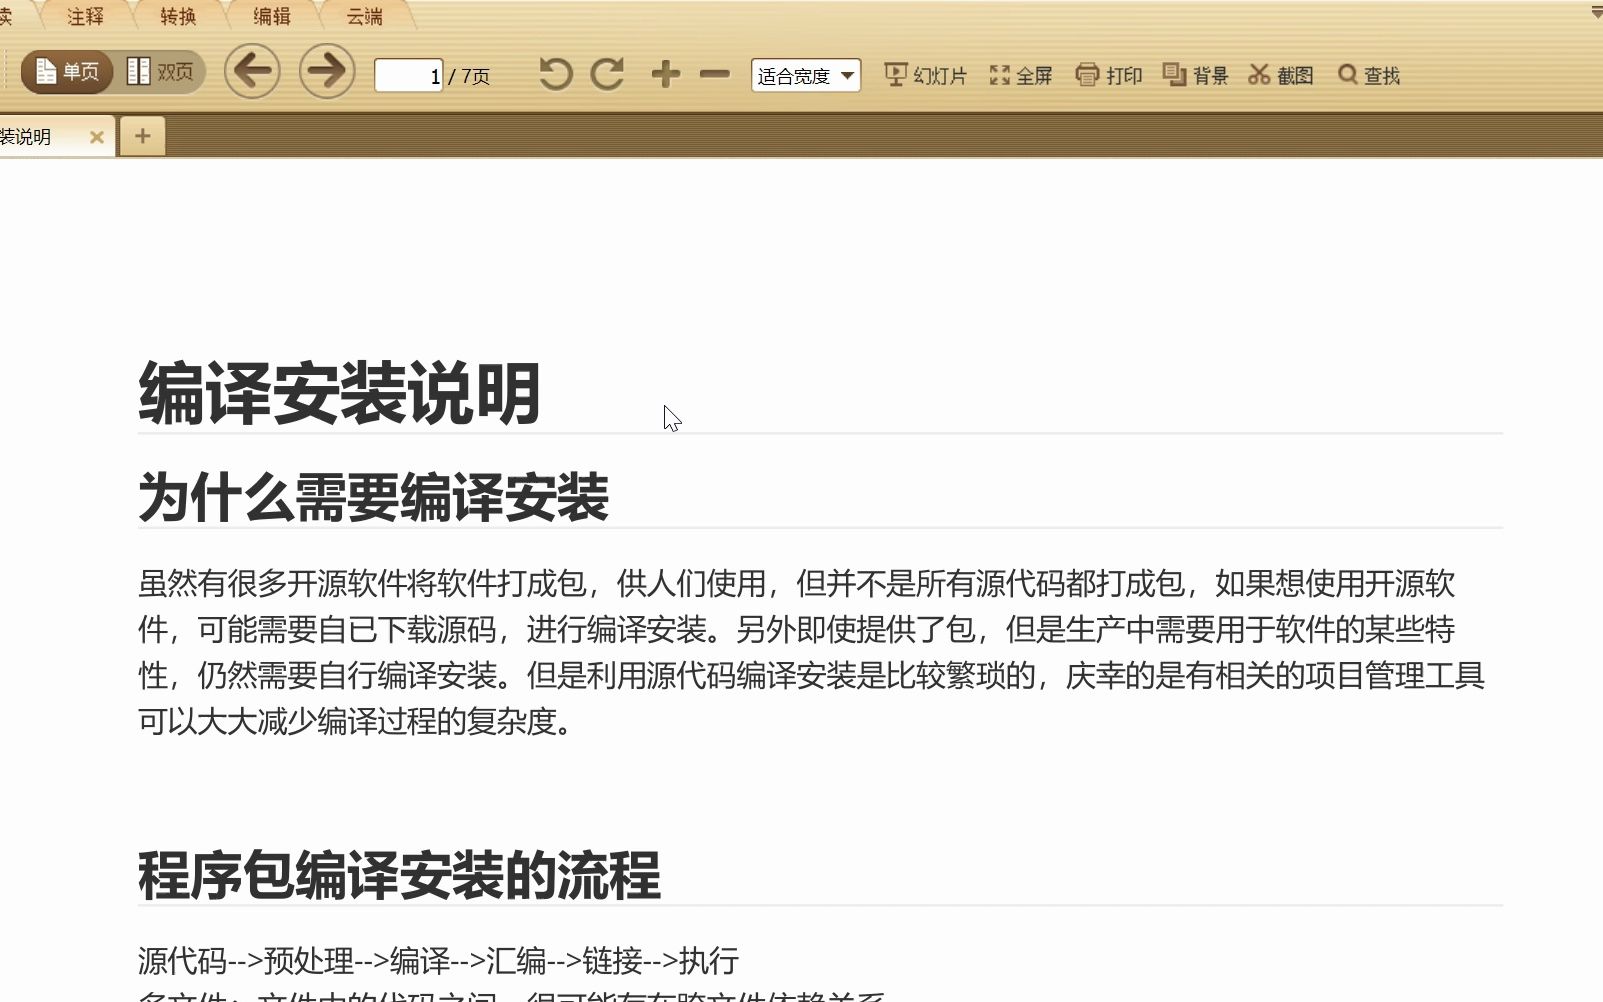Click the heading 为什么需要编译安装
This screenshot has width=1603, height=1002.
[373, 497]
